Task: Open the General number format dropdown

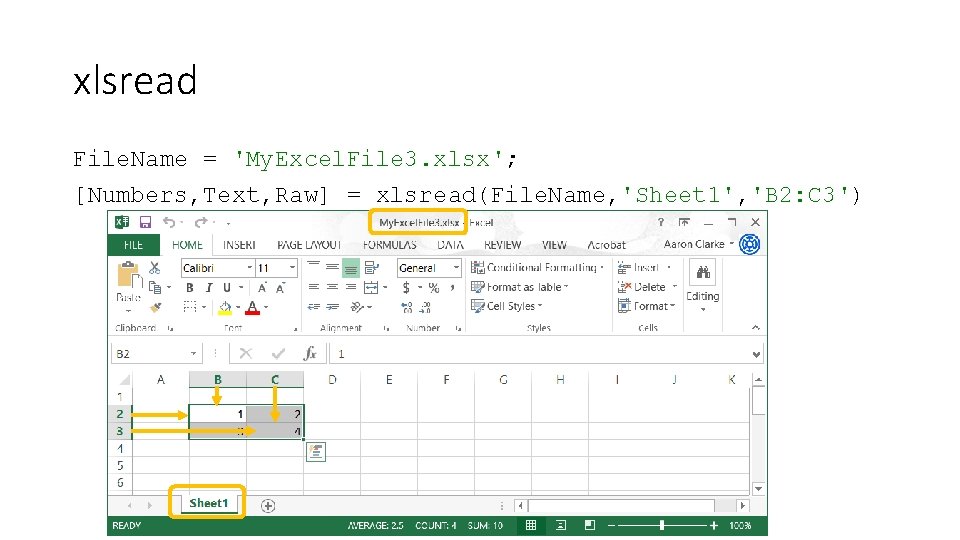Action: pyautogui.click(x=456, y=268)
